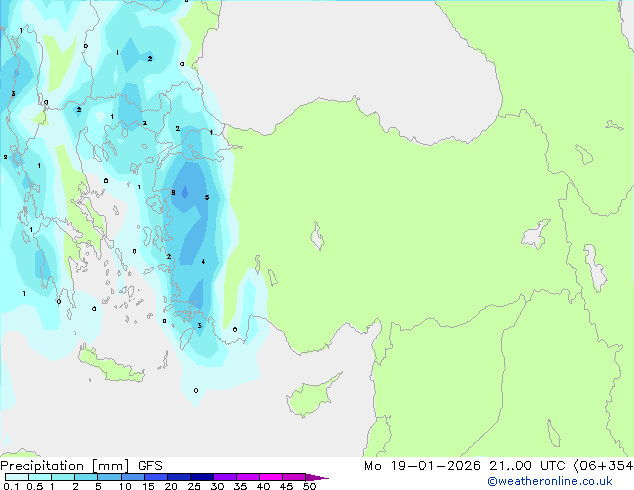The width and height of the screenshot is (634, 490).
Task: Select the 35–40 mm legend color box
Action: click(247, 477)
